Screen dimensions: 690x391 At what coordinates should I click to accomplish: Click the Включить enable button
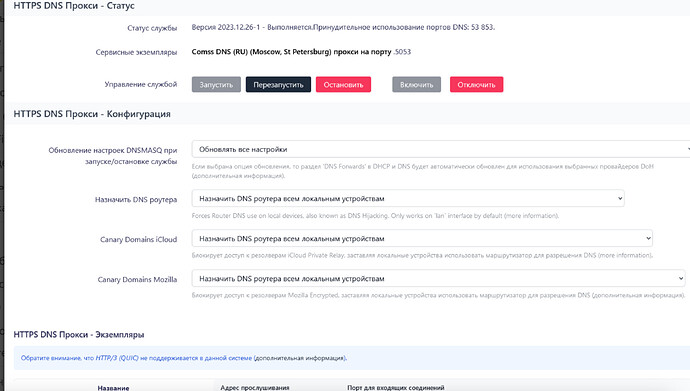[x=416, y=84]
